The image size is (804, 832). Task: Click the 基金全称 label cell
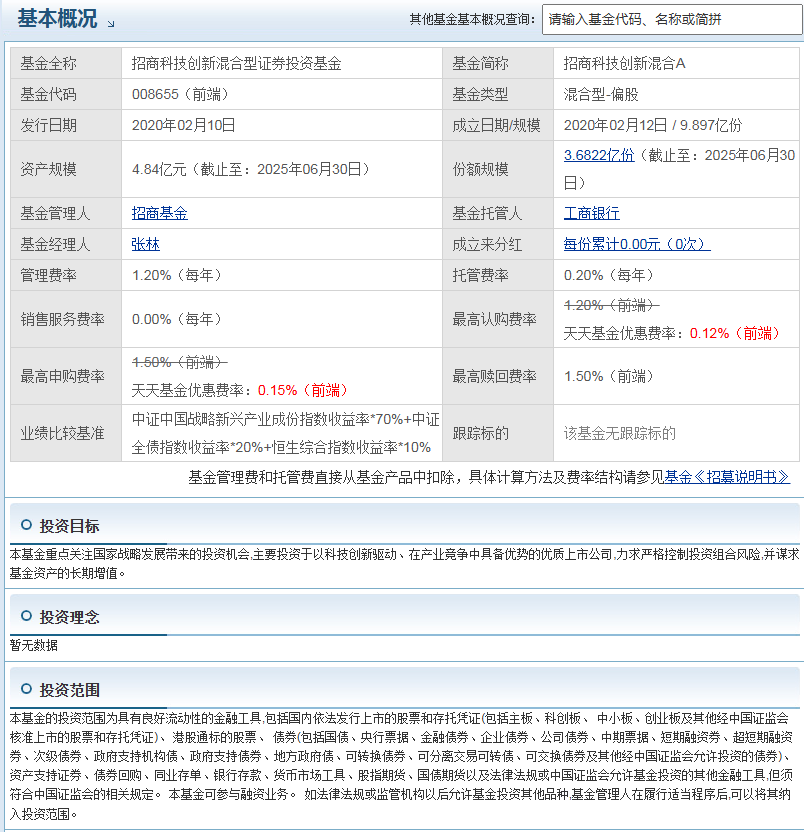[66, 63]
